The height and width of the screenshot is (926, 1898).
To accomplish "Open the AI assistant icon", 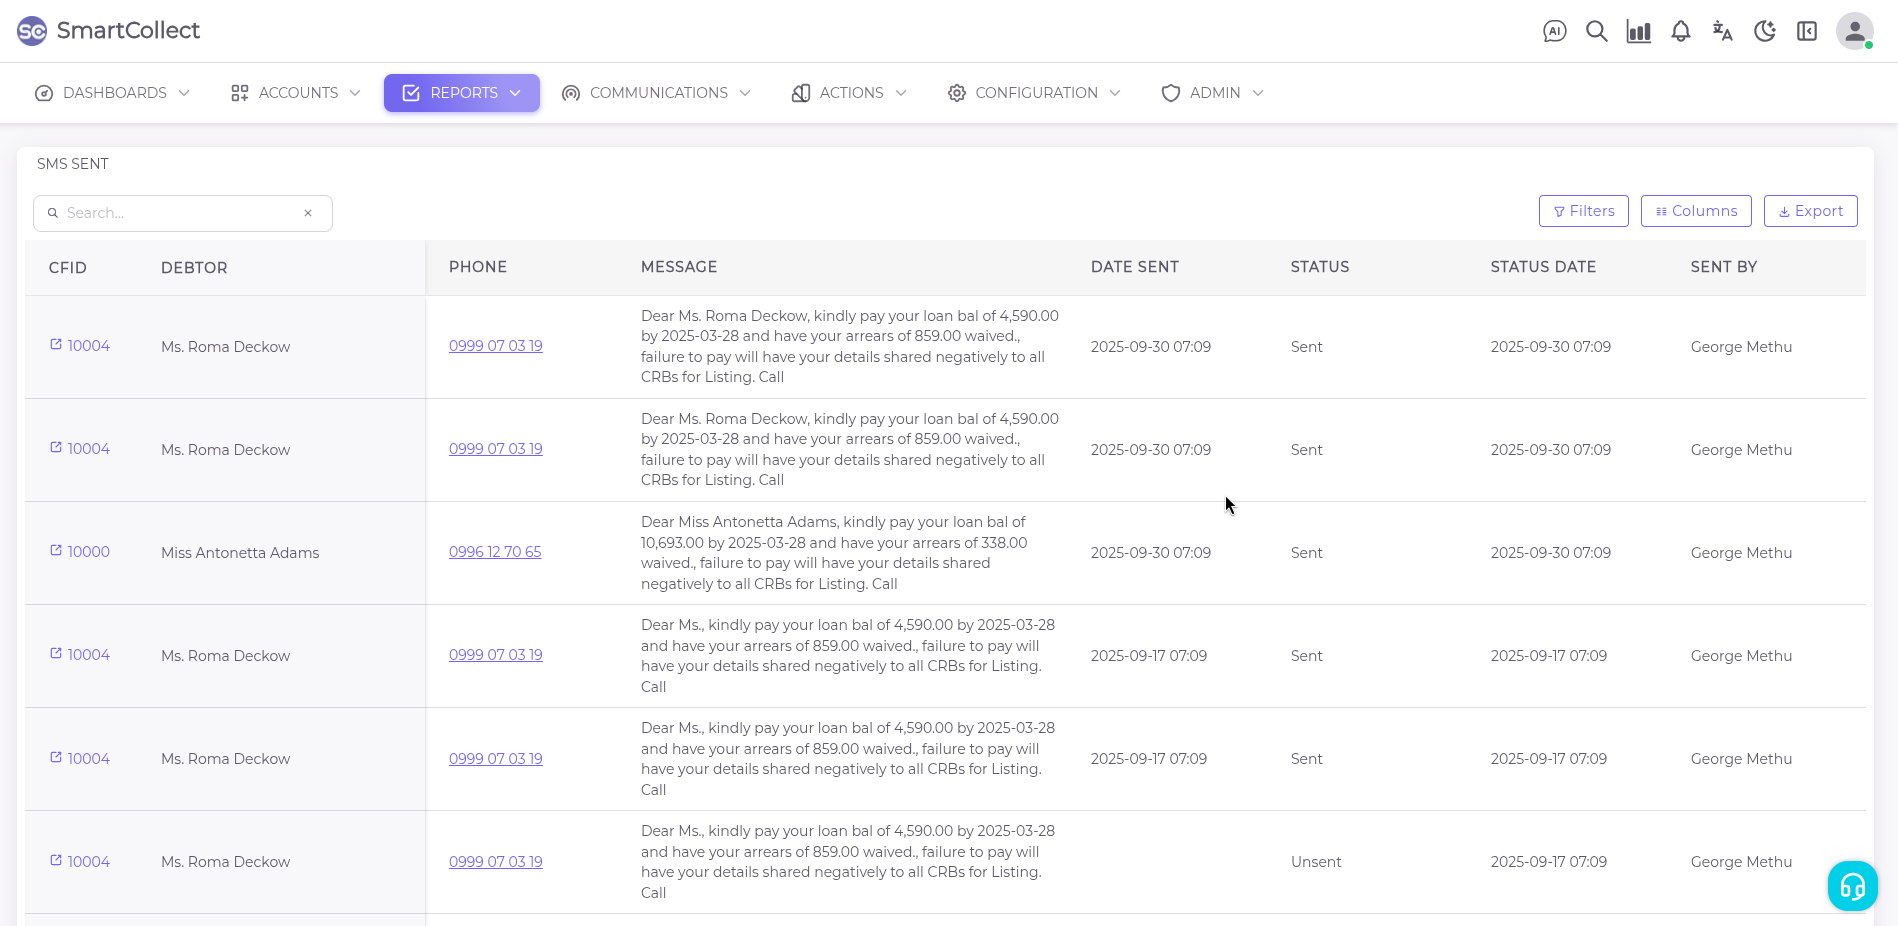I will 1554,31.
